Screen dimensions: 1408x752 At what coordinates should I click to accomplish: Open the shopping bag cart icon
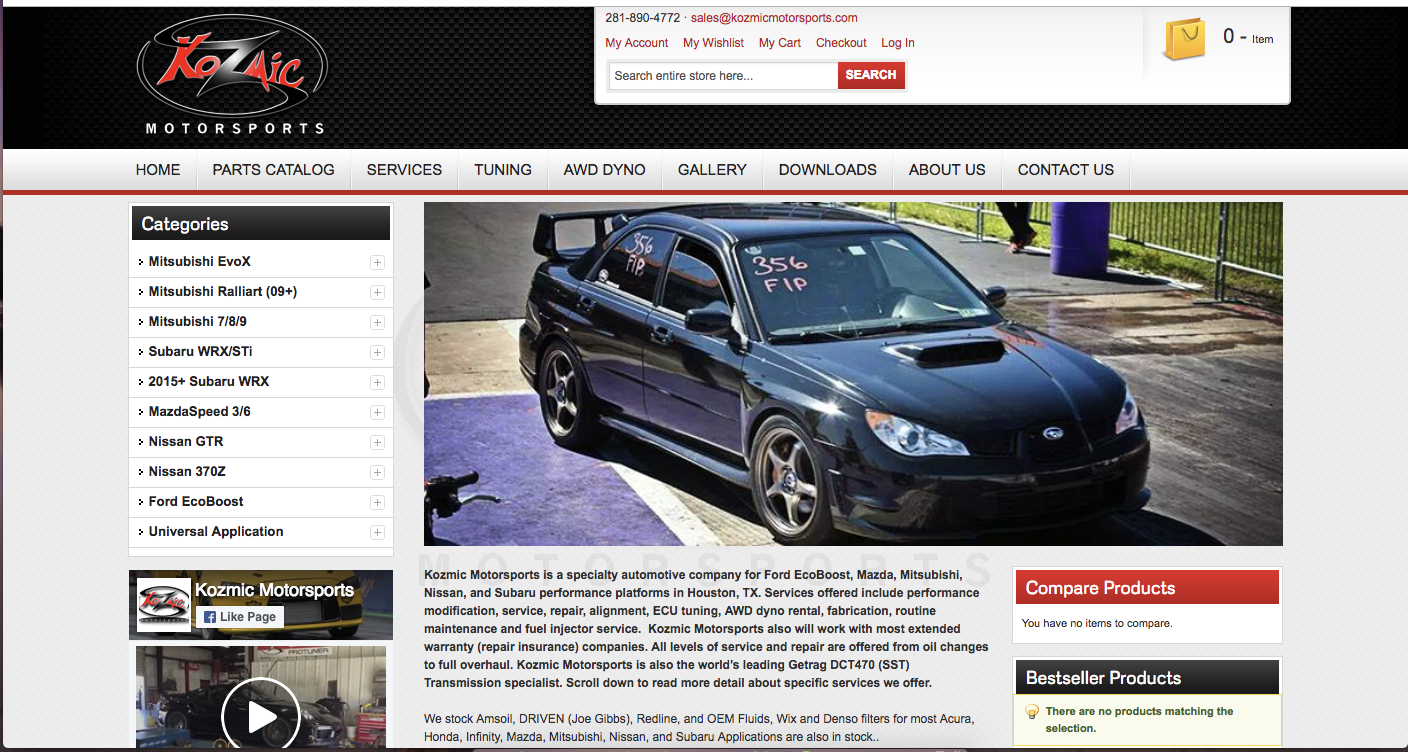(x=1184, y=39)
